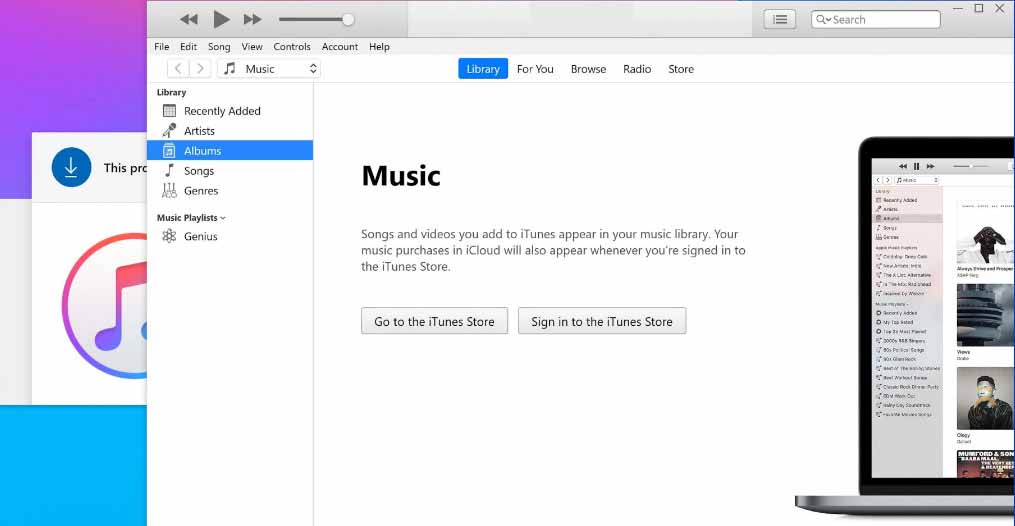
Task: Switch to the Browse tab
Action: [588, 69]
